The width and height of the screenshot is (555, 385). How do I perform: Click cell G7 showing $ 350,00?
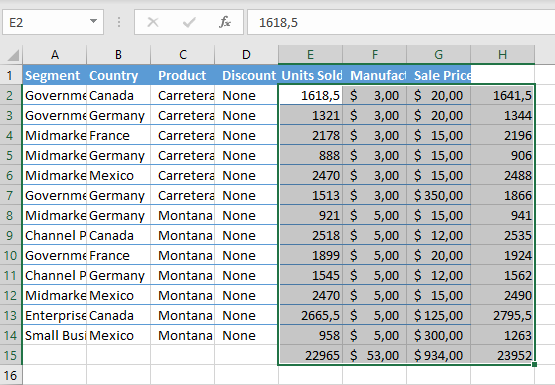click(439, 195)
